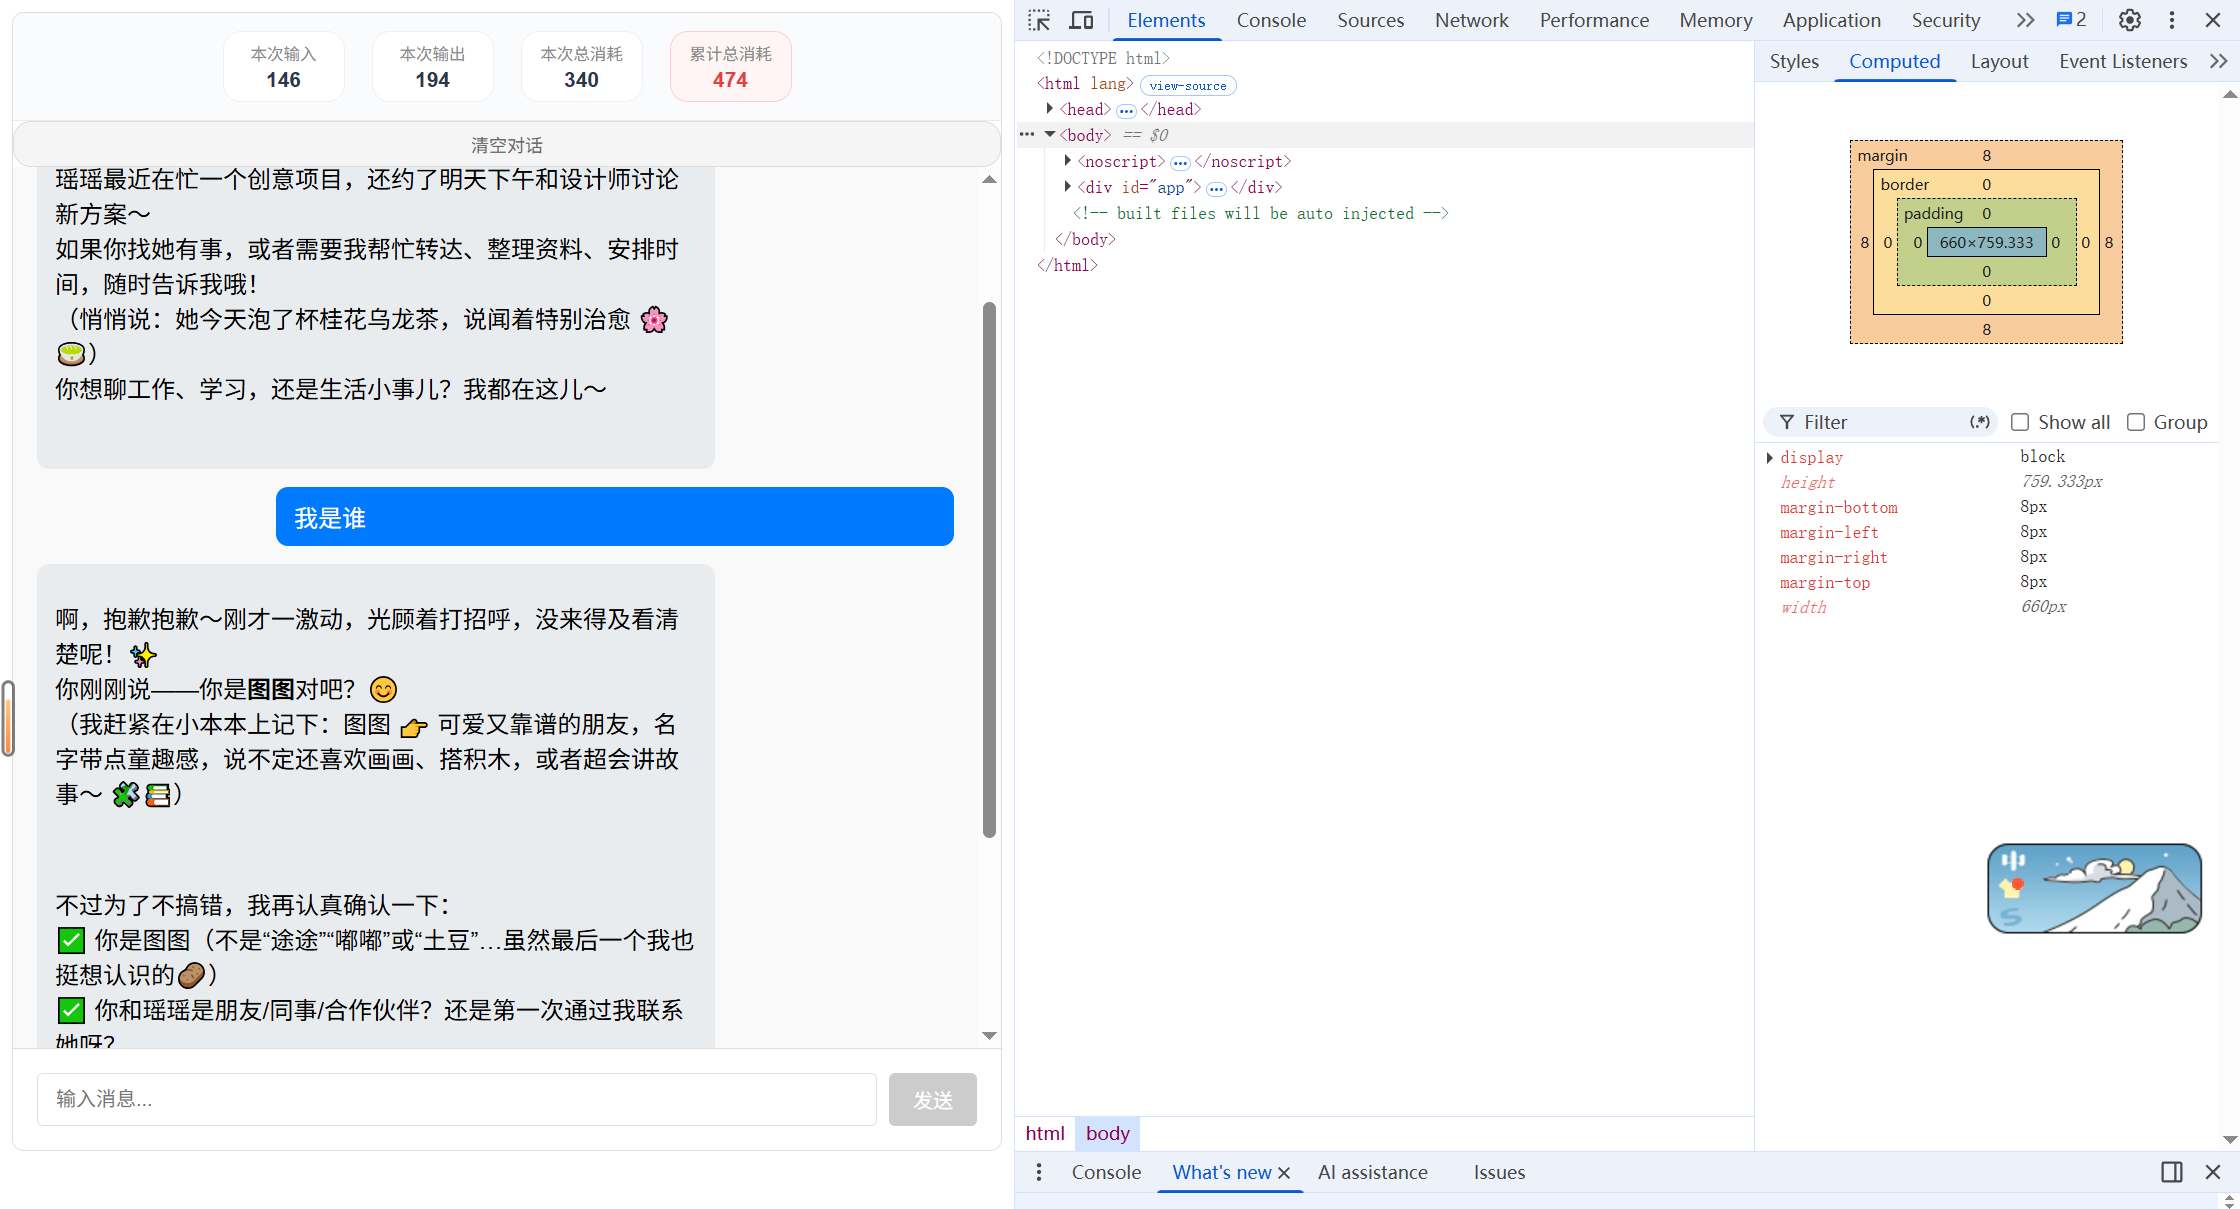
Task: Click the 累计总消耗 474 stat card
Action: [x=730, y=67]
